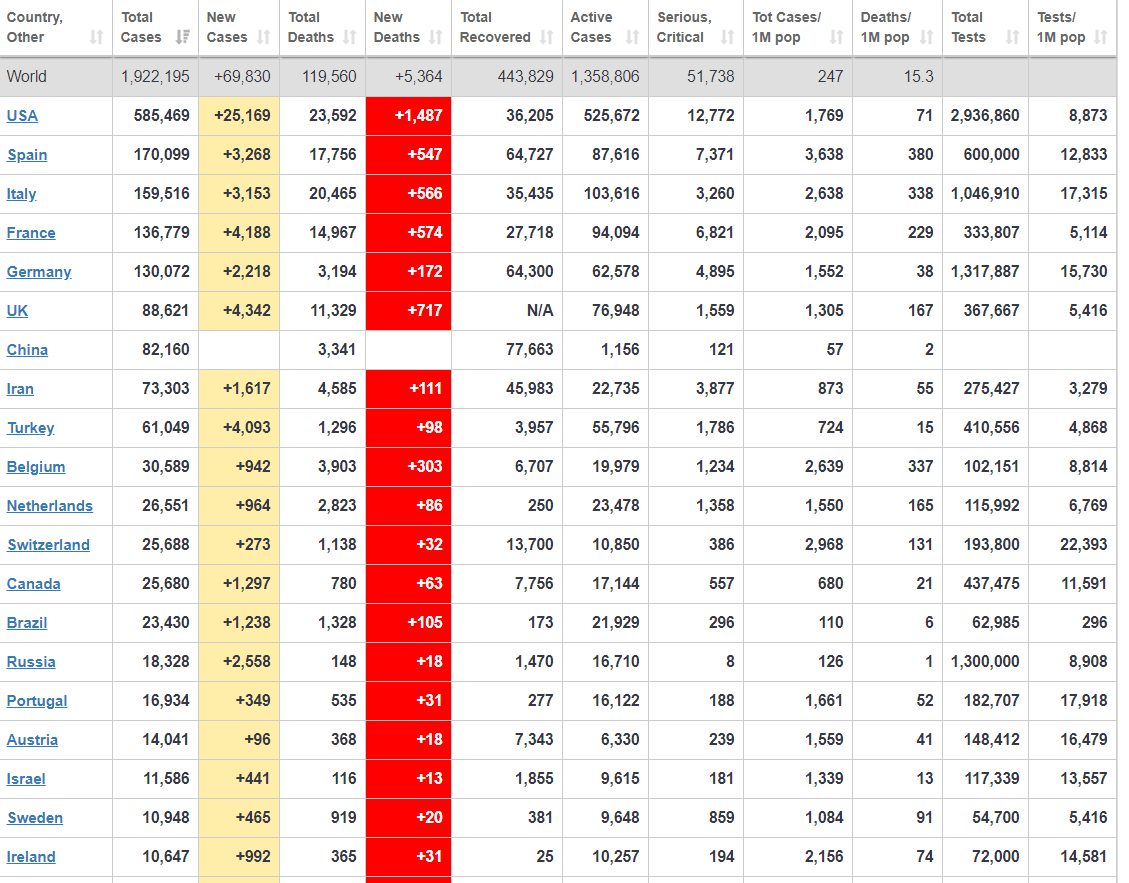Click the red USA new deaths cell
This screenshot has height=883, width=1129.
tap(409, 116)
